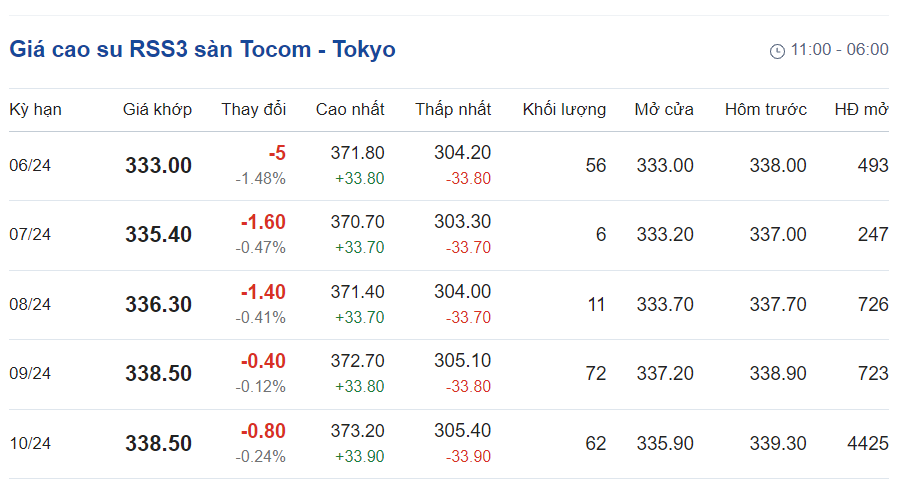Select the "Mở cửa" column header
Image resolution: width=904 pixels, height=490 pixels.
coord(664,110)
